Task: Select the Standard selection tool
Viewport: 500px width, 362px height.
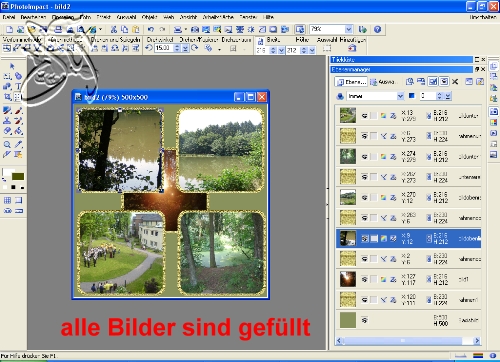Action: click(7, 76)
